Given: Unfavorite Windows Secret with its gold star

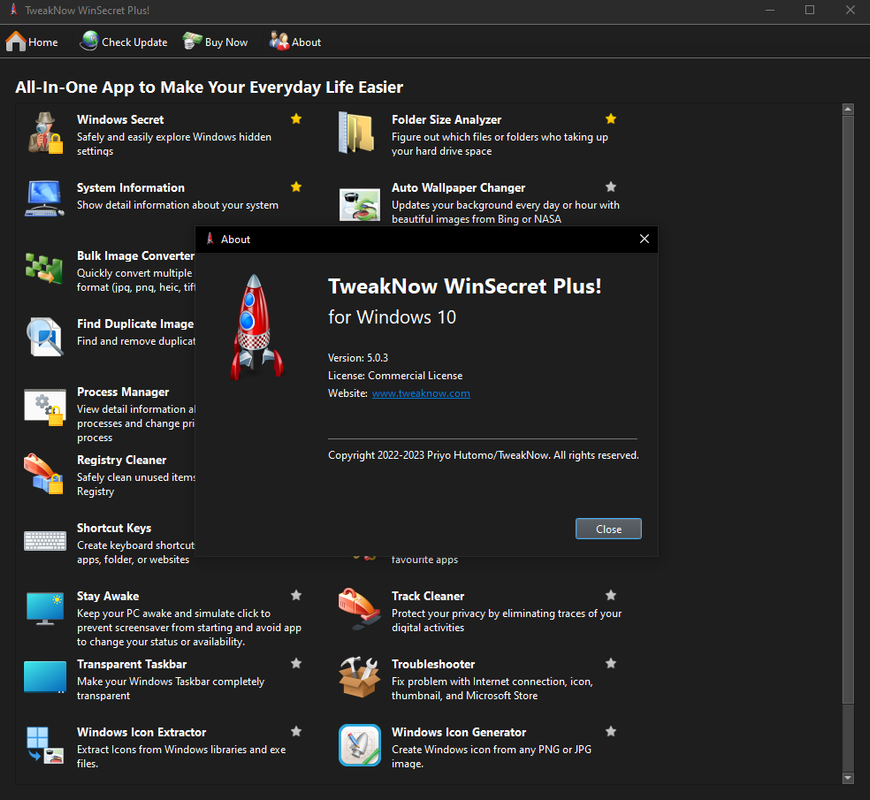Looking at the screenshot, I should [296, 119].
